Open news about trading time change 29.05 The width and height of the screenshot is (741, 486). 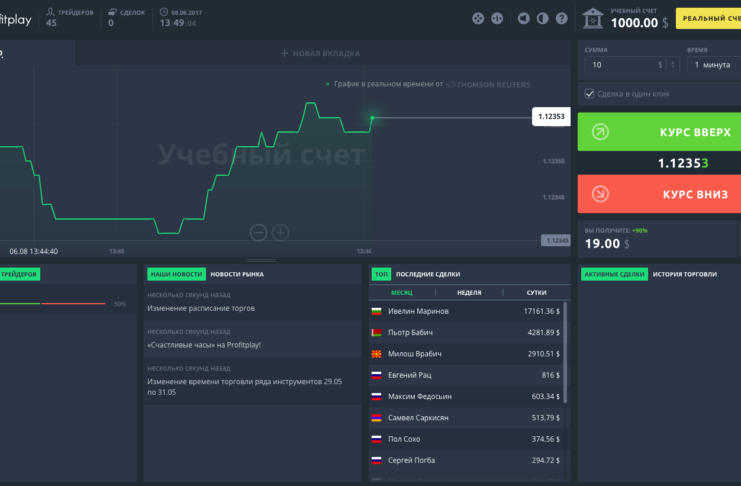(244, 387)
